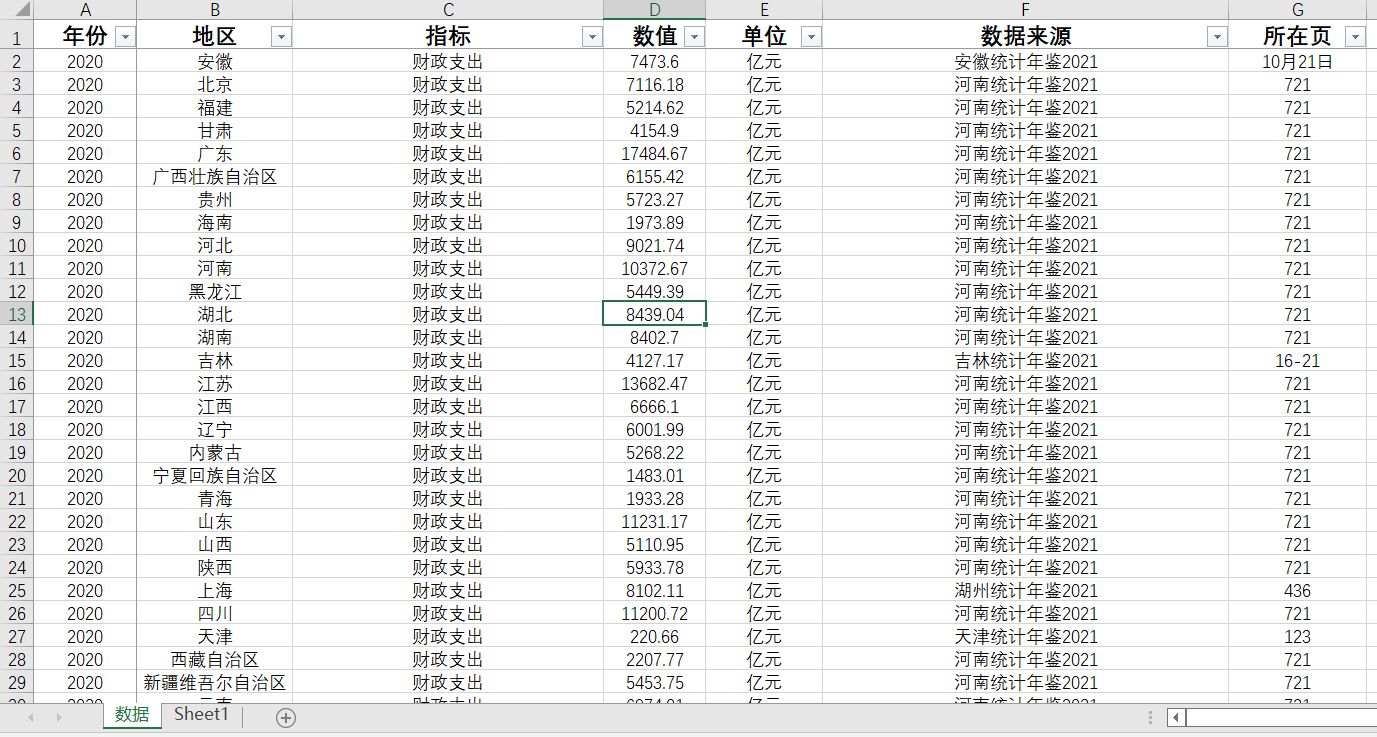Click the cell with value 7116.18
The height and width of the screenshot is (737, 1377).
pos(655,84)
